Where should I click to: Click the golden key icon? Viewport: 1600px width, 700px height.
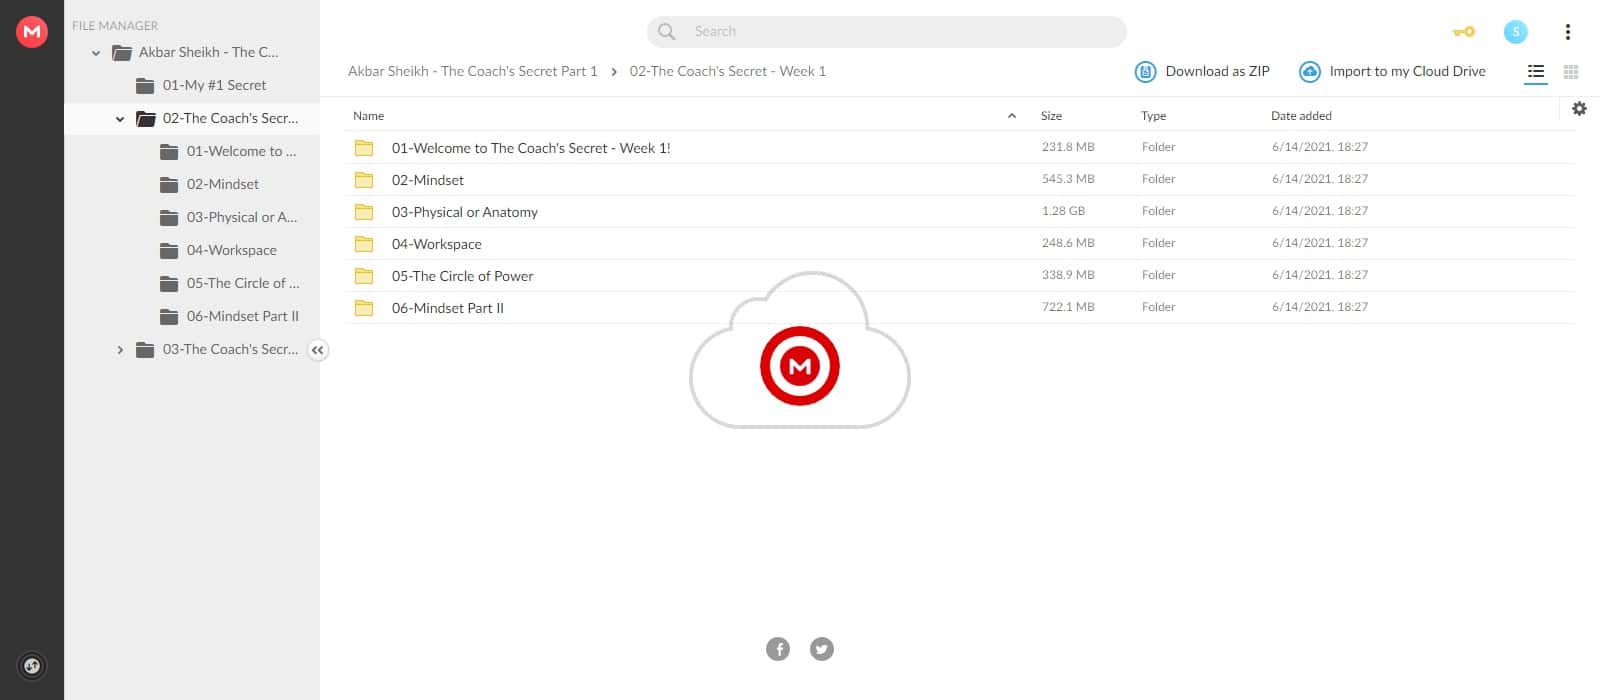pos(1463,32)
